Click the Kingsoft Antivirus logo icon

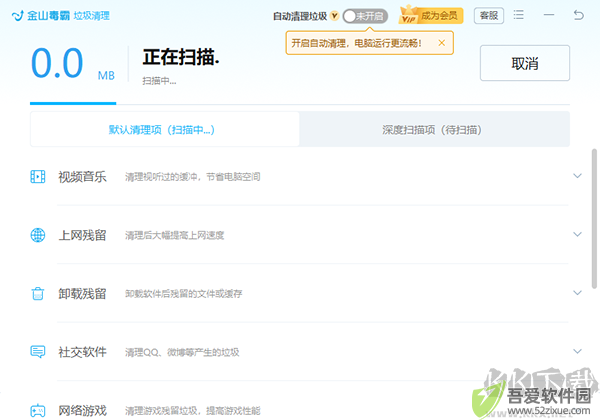18,16
